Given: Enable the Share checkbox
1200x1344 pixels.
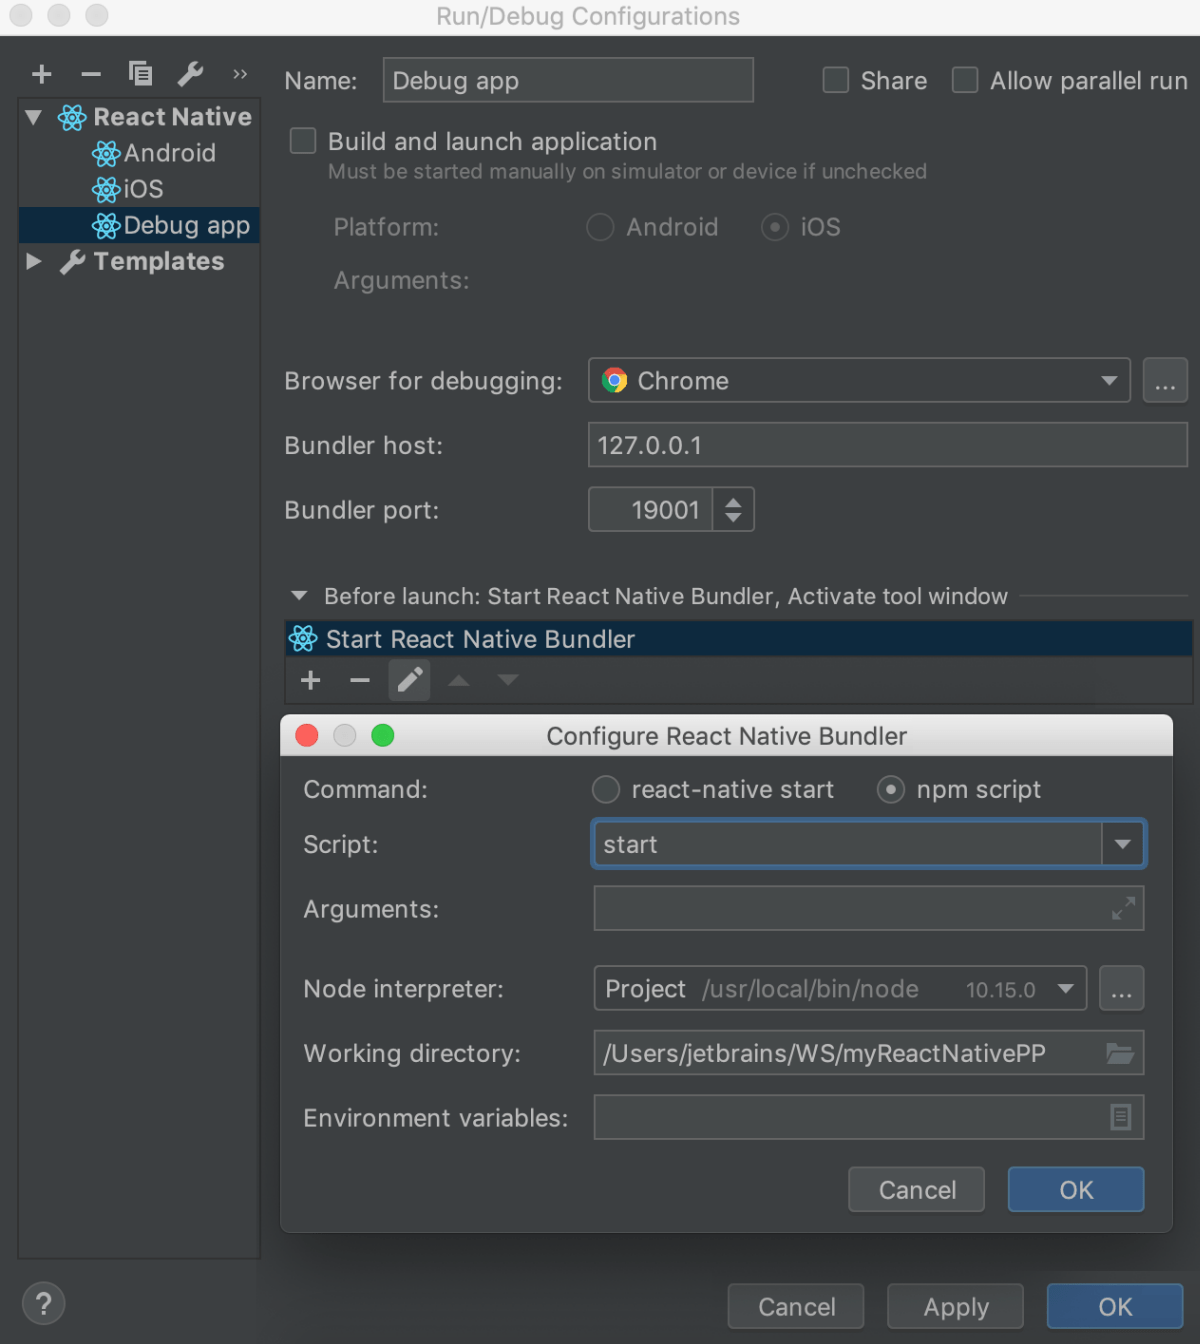Looking at the screenshot, I should pos(836,80).
